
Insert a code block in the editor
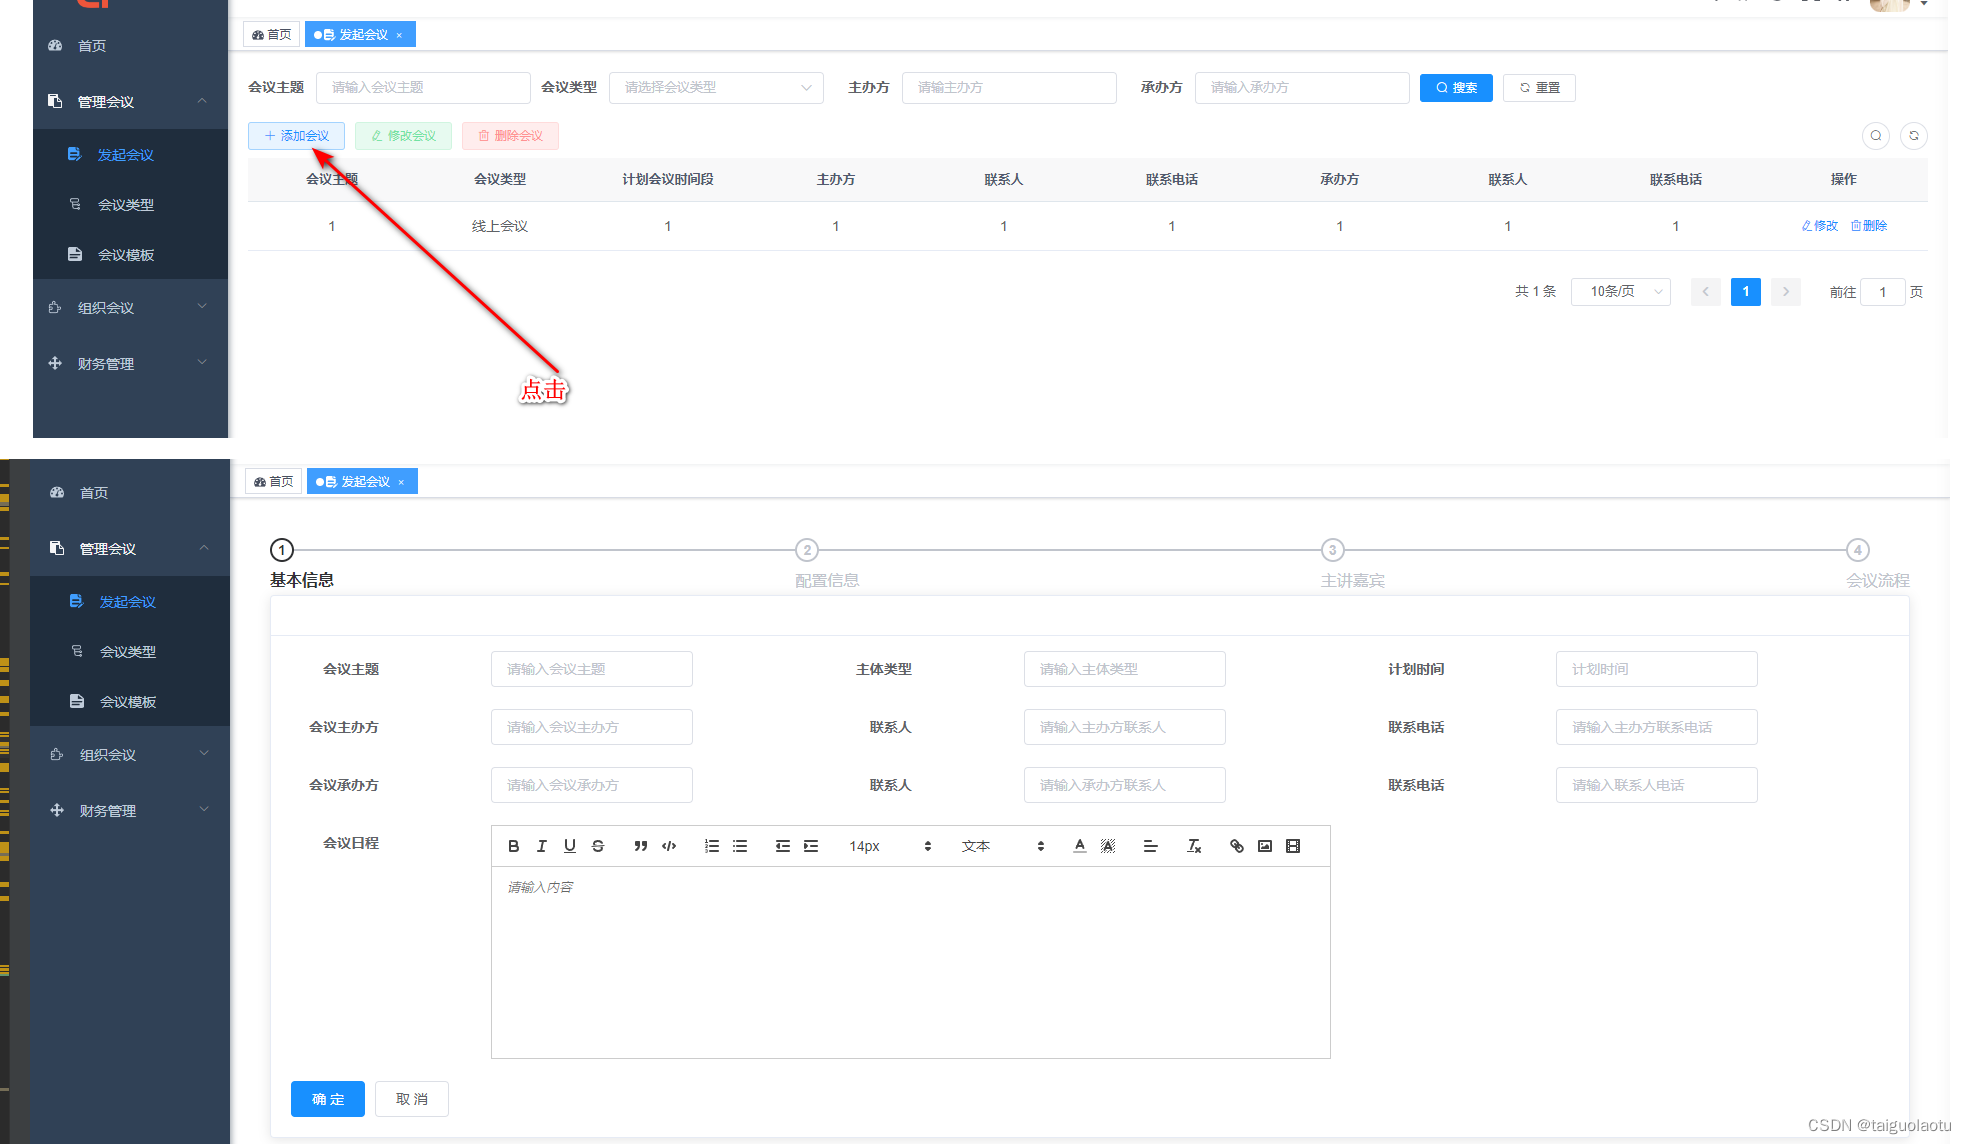(669, 846)
